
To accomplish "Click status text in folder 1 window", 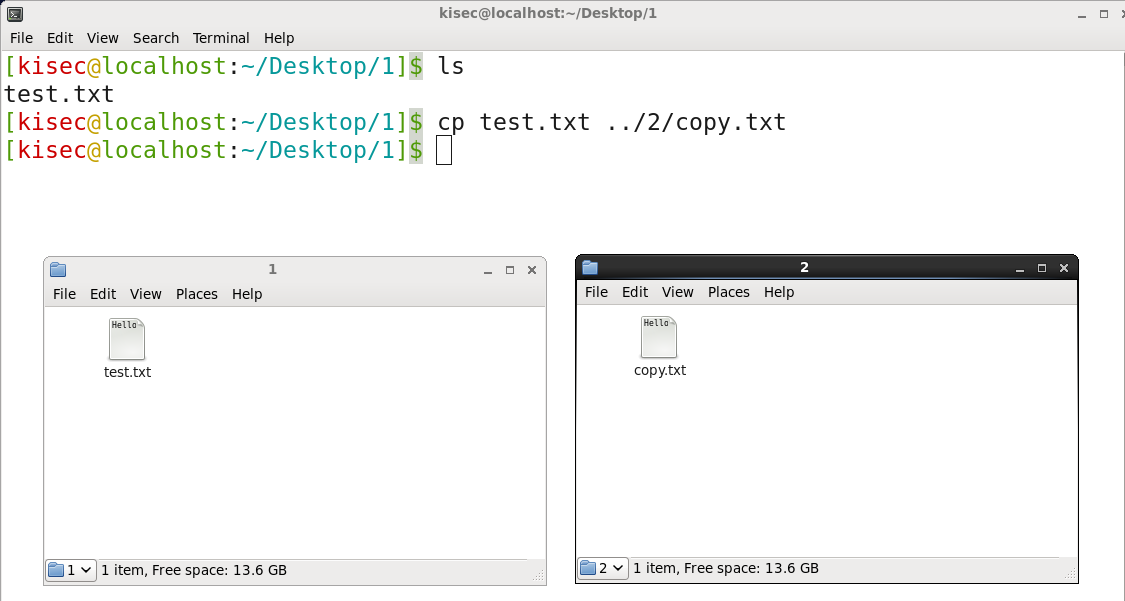I will [x=194, y=570].
